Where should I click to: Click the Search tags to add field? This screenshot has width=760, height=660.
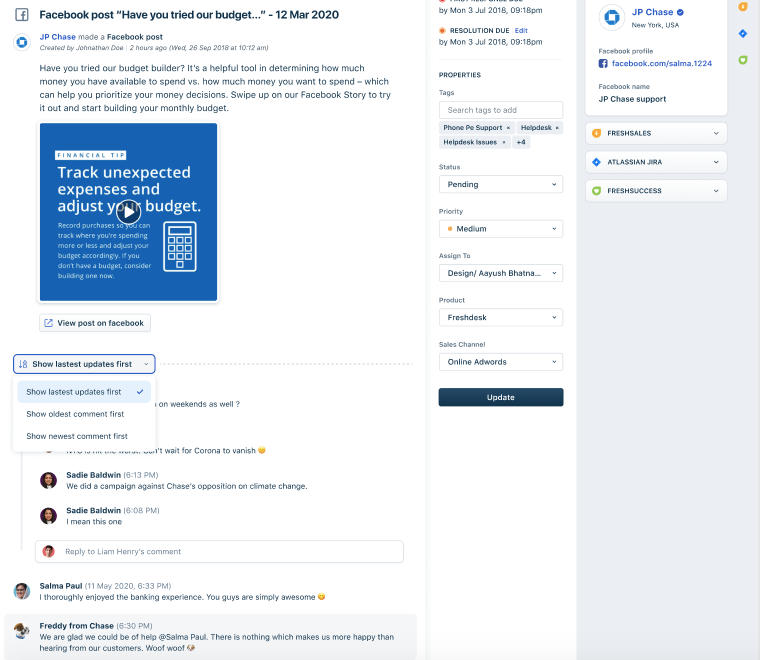[x=501, y=110]
